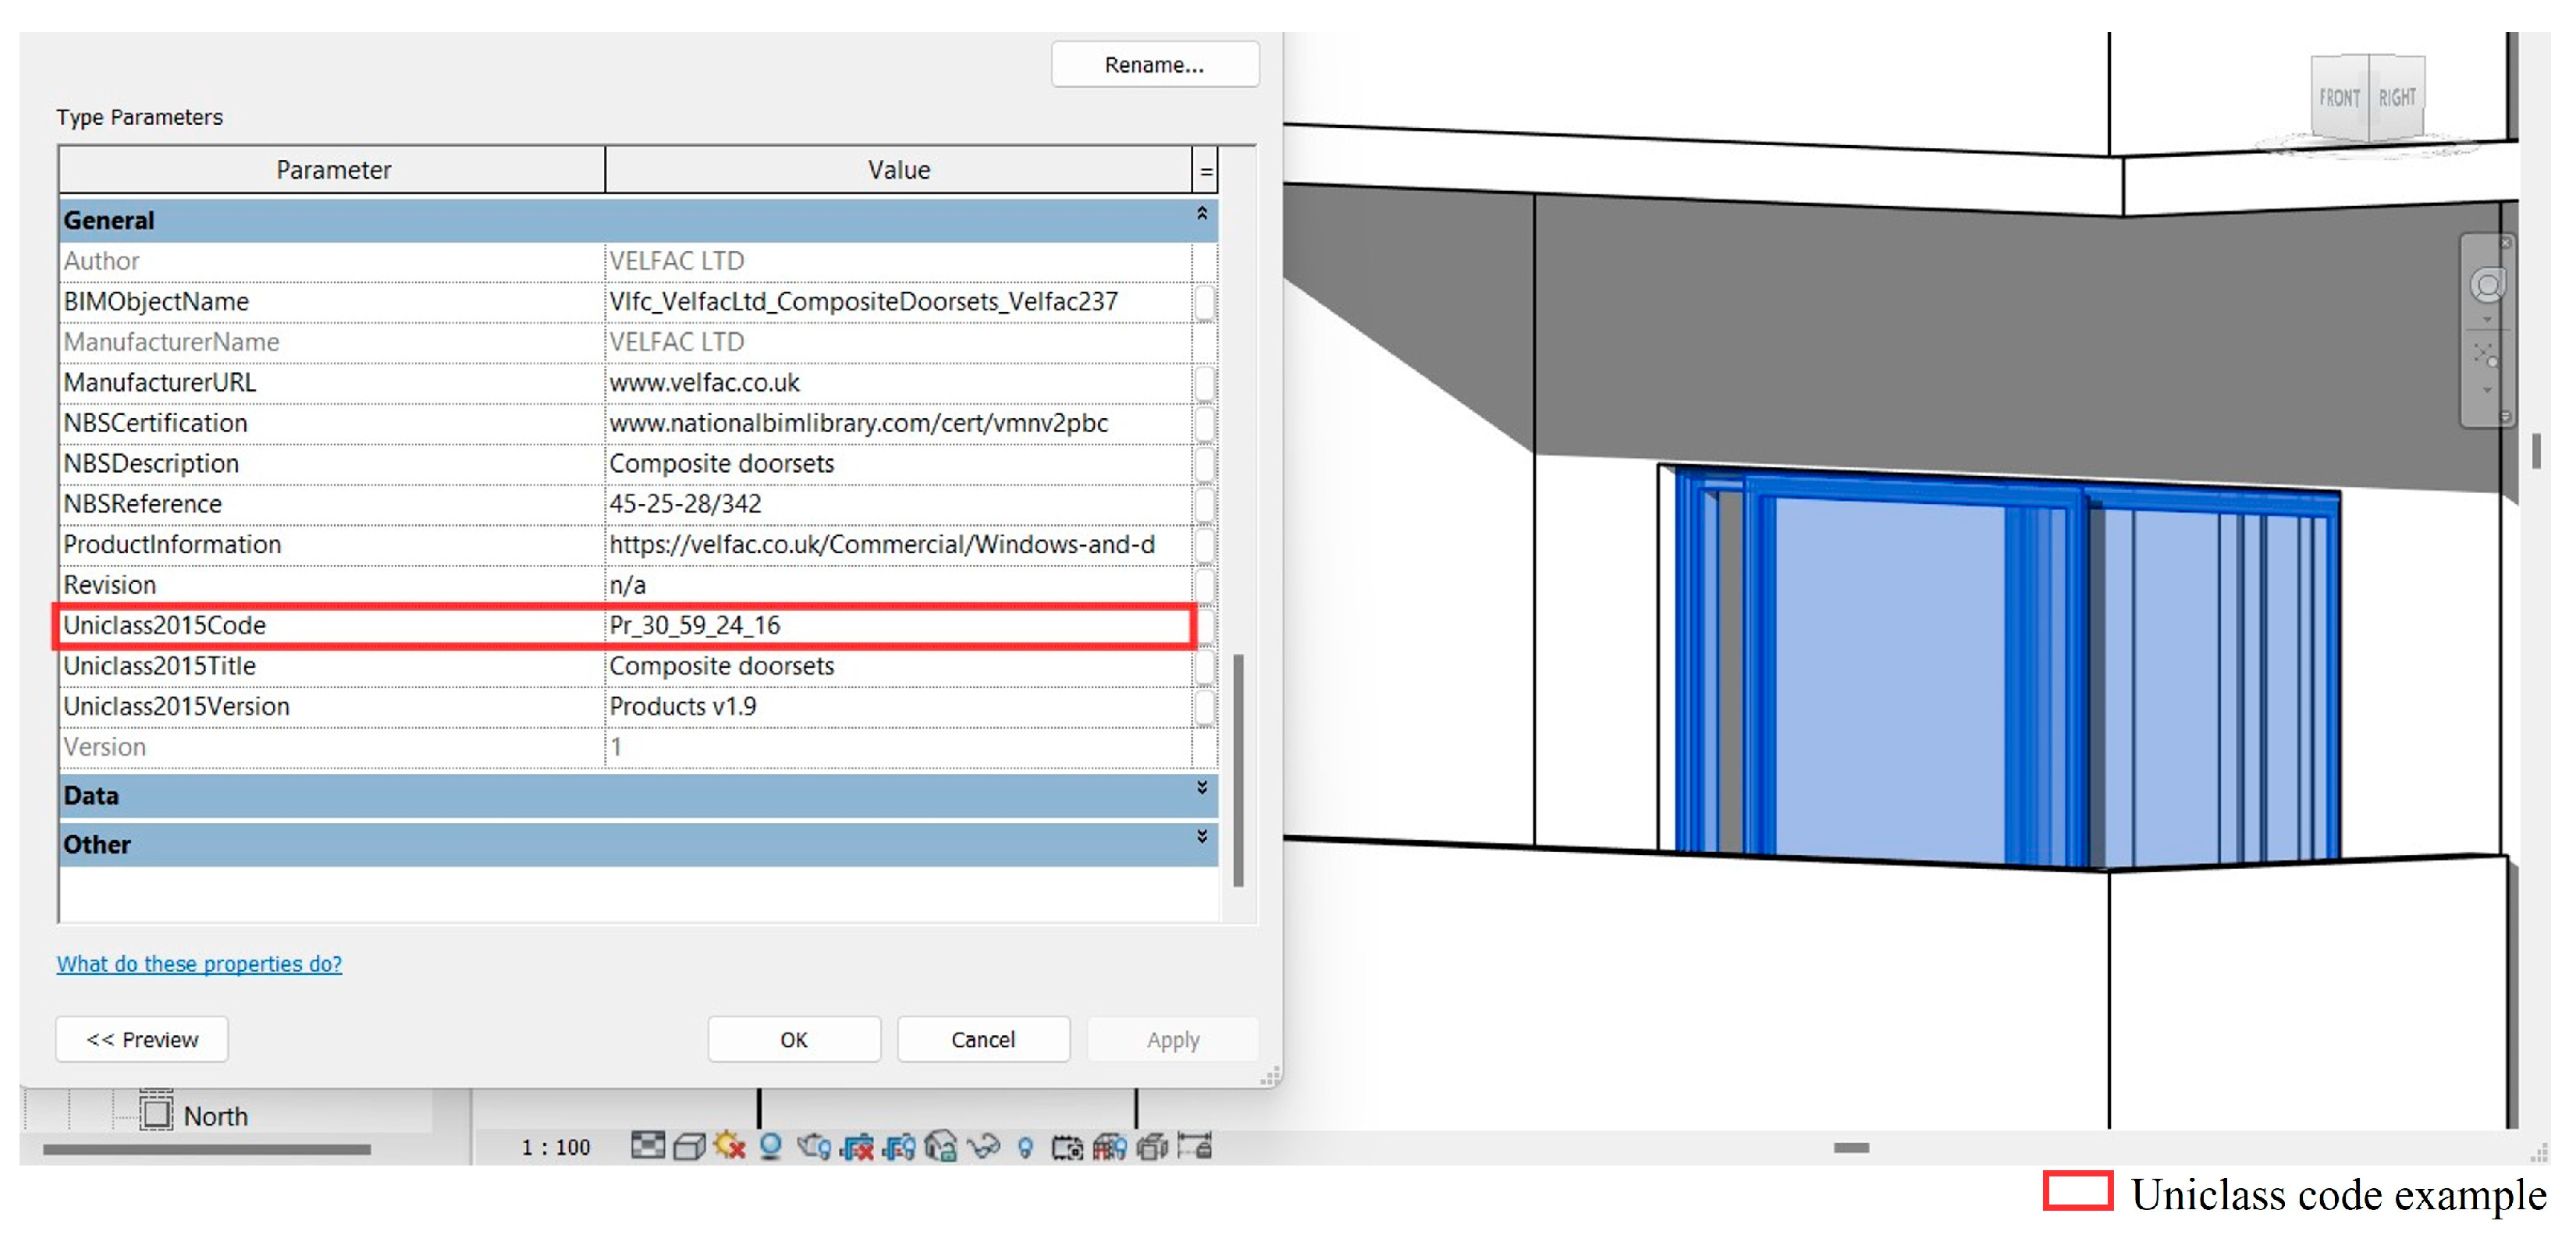Click BIMObjectName value 'Vlfc_VelfacLtd_CompositeDoorsets_Velfac237'
2576x1249 pixels.
click(863, 302)
